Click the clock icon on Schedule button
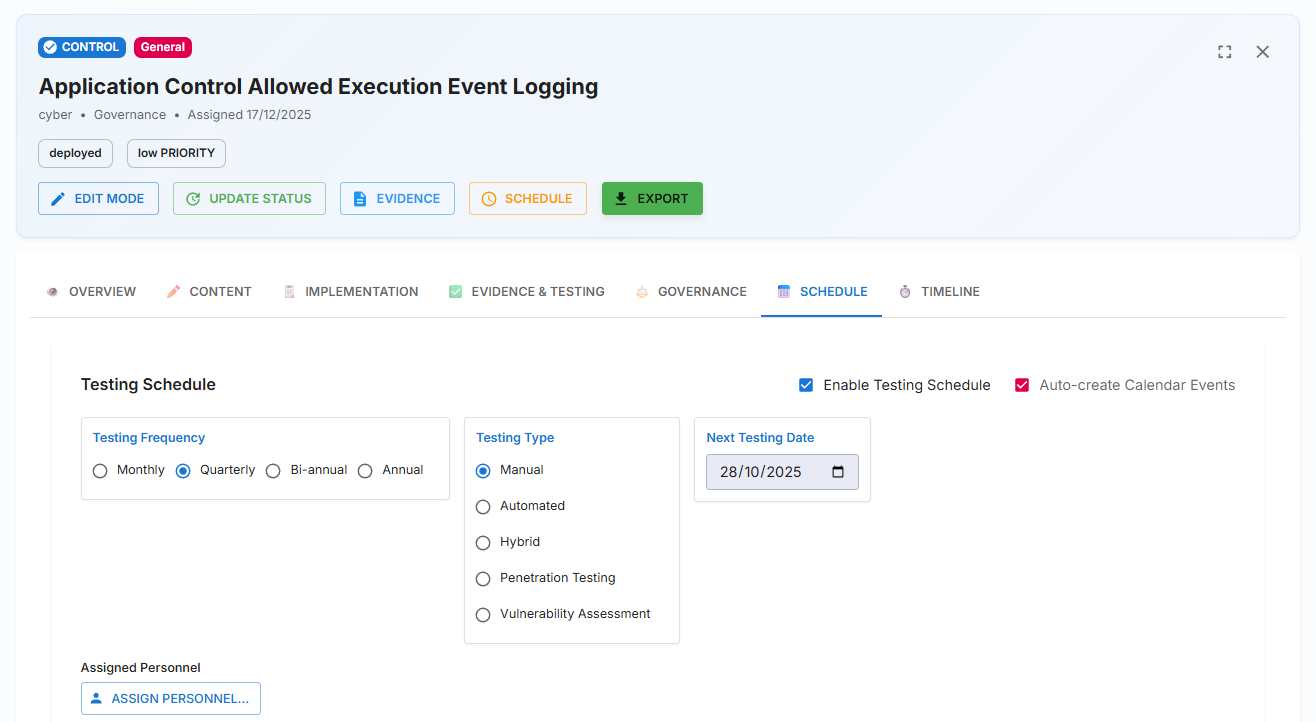The image size is (1316, 722). [488, 199]
